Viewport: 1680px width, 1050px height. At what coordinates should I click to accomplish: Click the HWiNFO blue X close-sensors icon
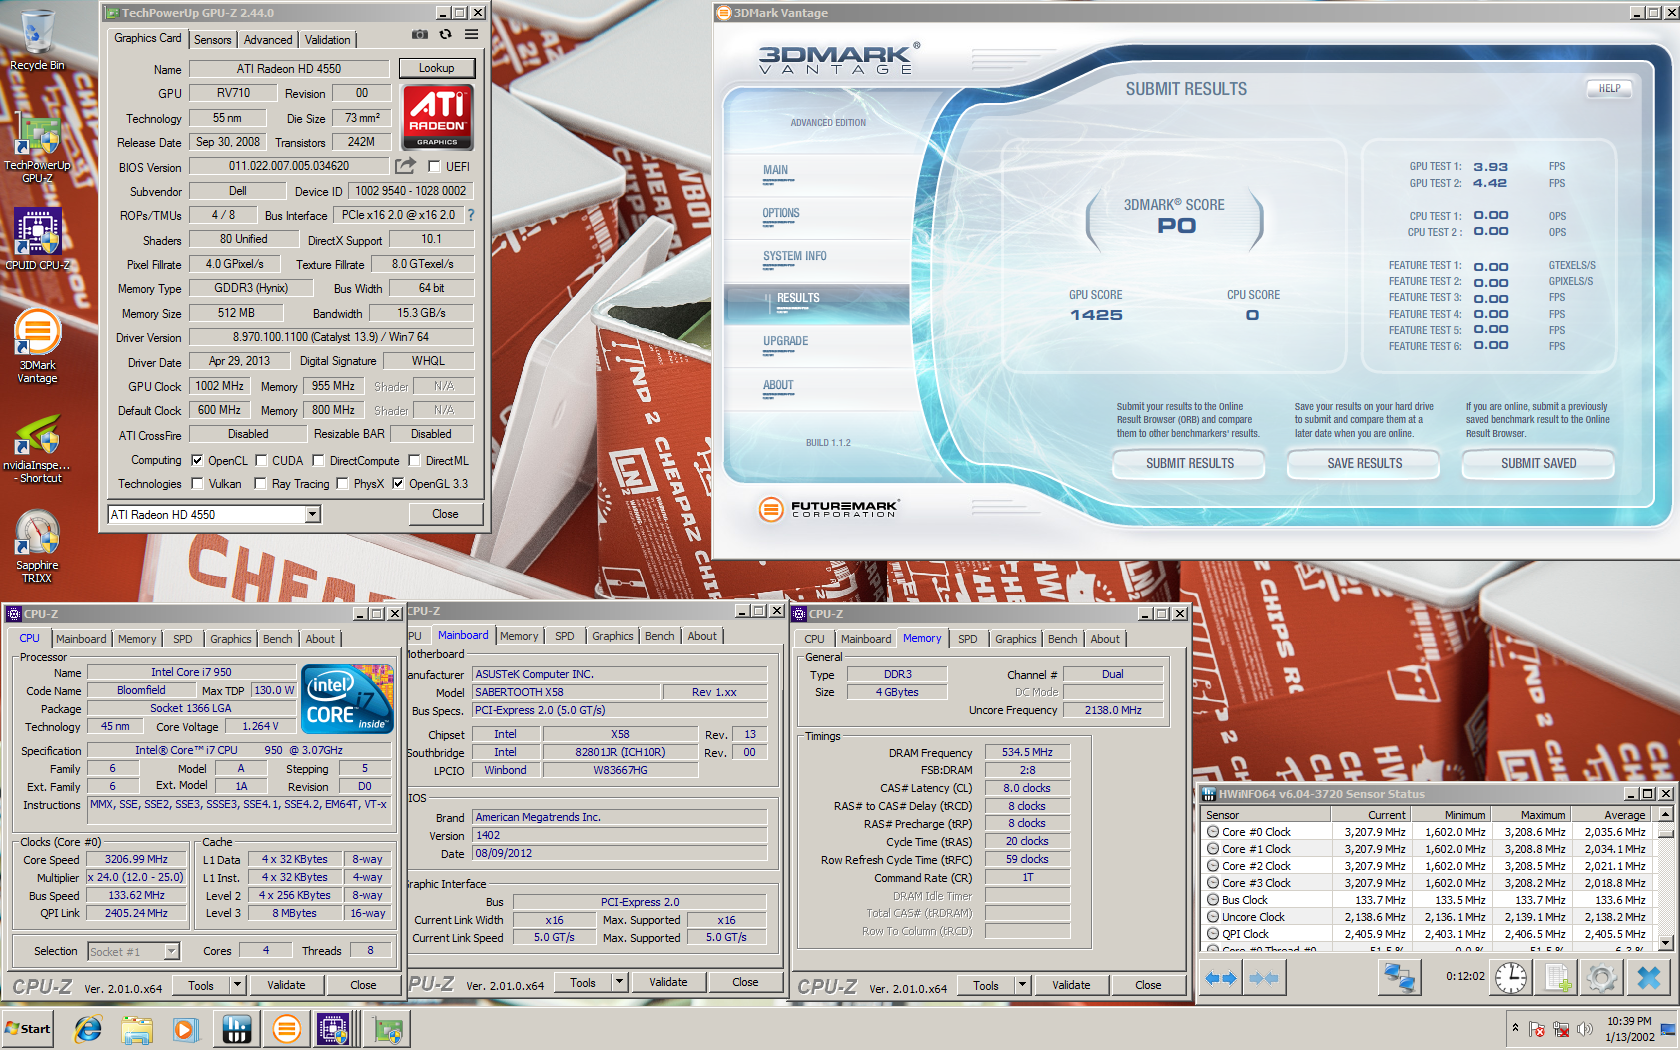[1649, 977]
